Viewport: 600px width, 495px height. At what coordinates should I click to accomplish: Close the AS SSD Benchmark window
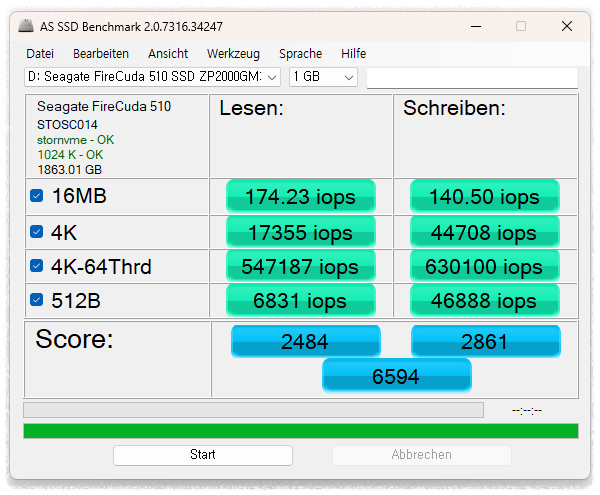click(567, 26)
